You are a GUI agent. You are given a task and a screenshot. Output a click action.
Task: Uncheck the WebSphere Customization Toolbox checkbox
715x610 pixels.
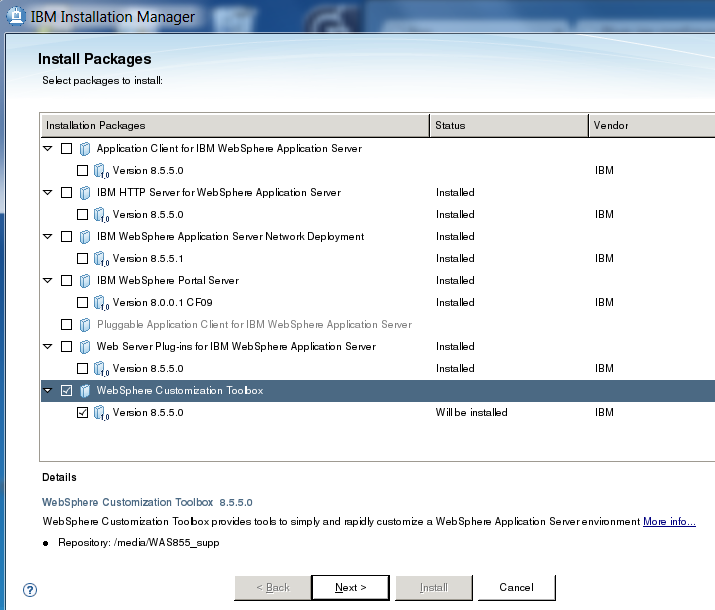[67, 391]
